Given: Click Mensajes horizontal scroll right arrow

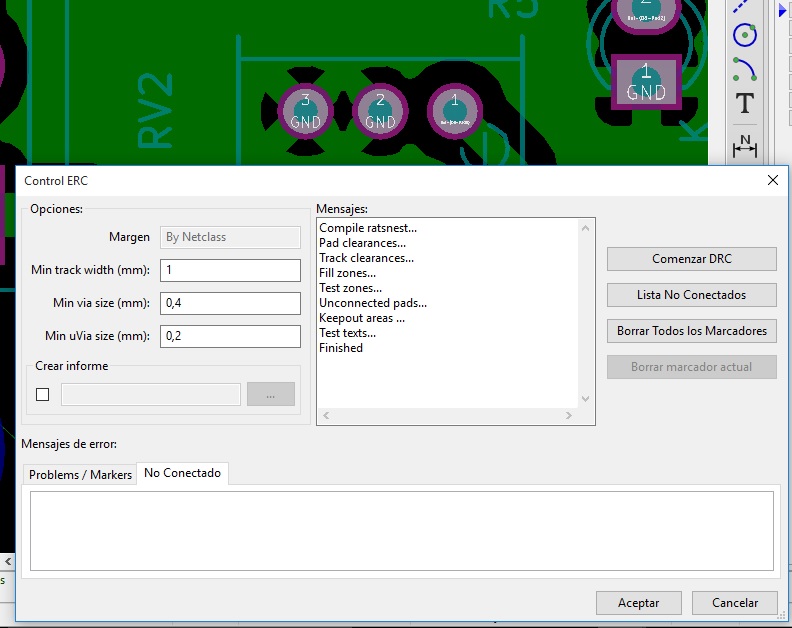Looking at the screenshot, I should (x=569, y=415).
